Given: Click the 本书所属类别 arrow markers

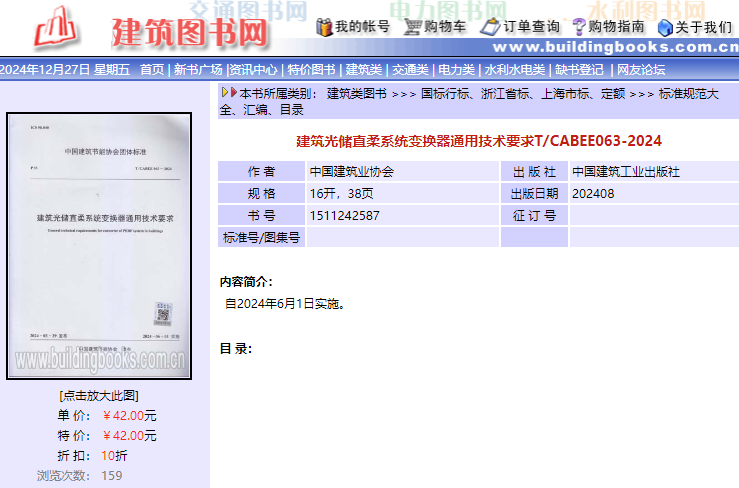Looking at the screenshot, I should pos(229,92).
